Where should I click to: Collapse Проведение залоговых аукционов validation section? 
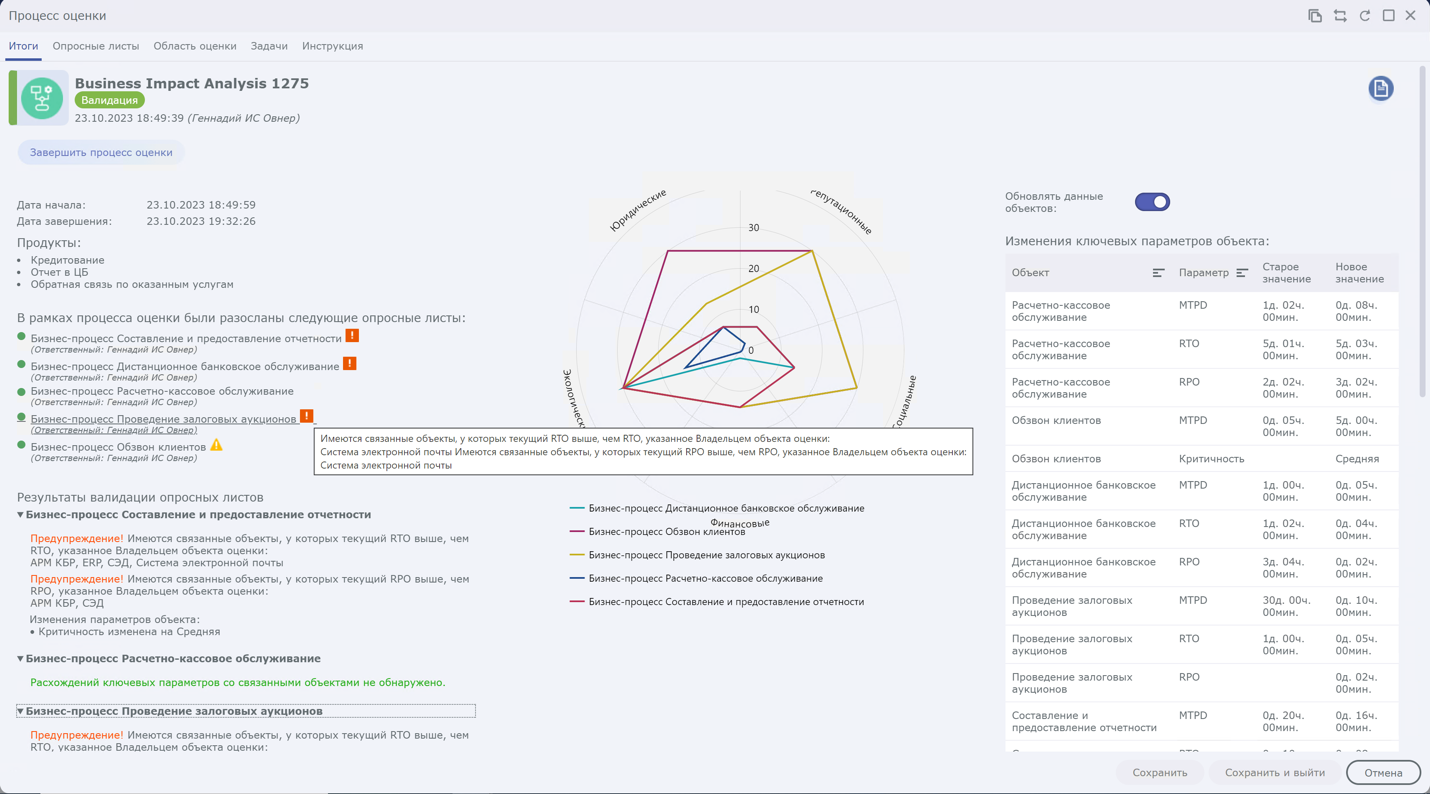click(x=20, y=712)
